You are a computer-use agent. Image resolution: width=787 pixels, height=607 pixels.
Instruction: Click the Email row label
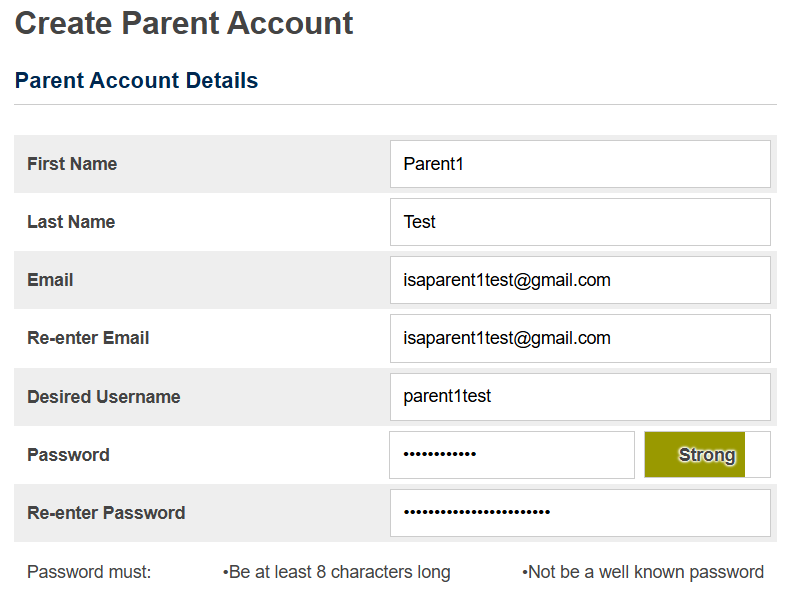[50, 280]
